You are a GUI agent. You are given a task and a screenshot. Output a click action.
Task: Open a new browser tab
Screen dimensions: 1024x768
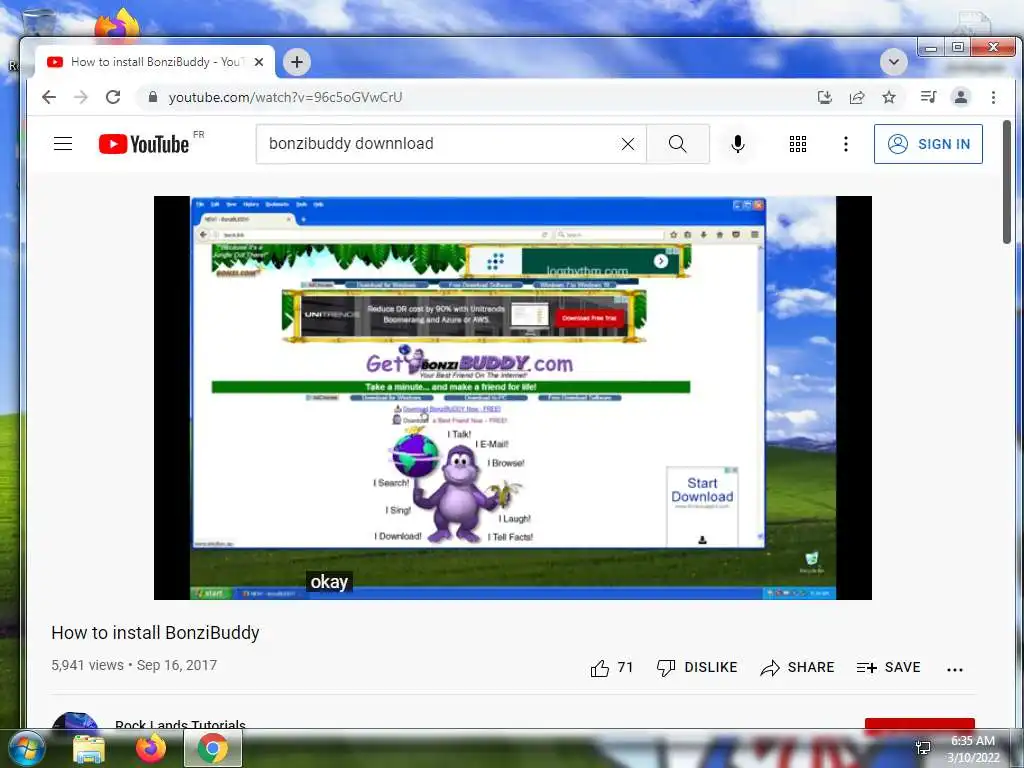tap(296, 62)
